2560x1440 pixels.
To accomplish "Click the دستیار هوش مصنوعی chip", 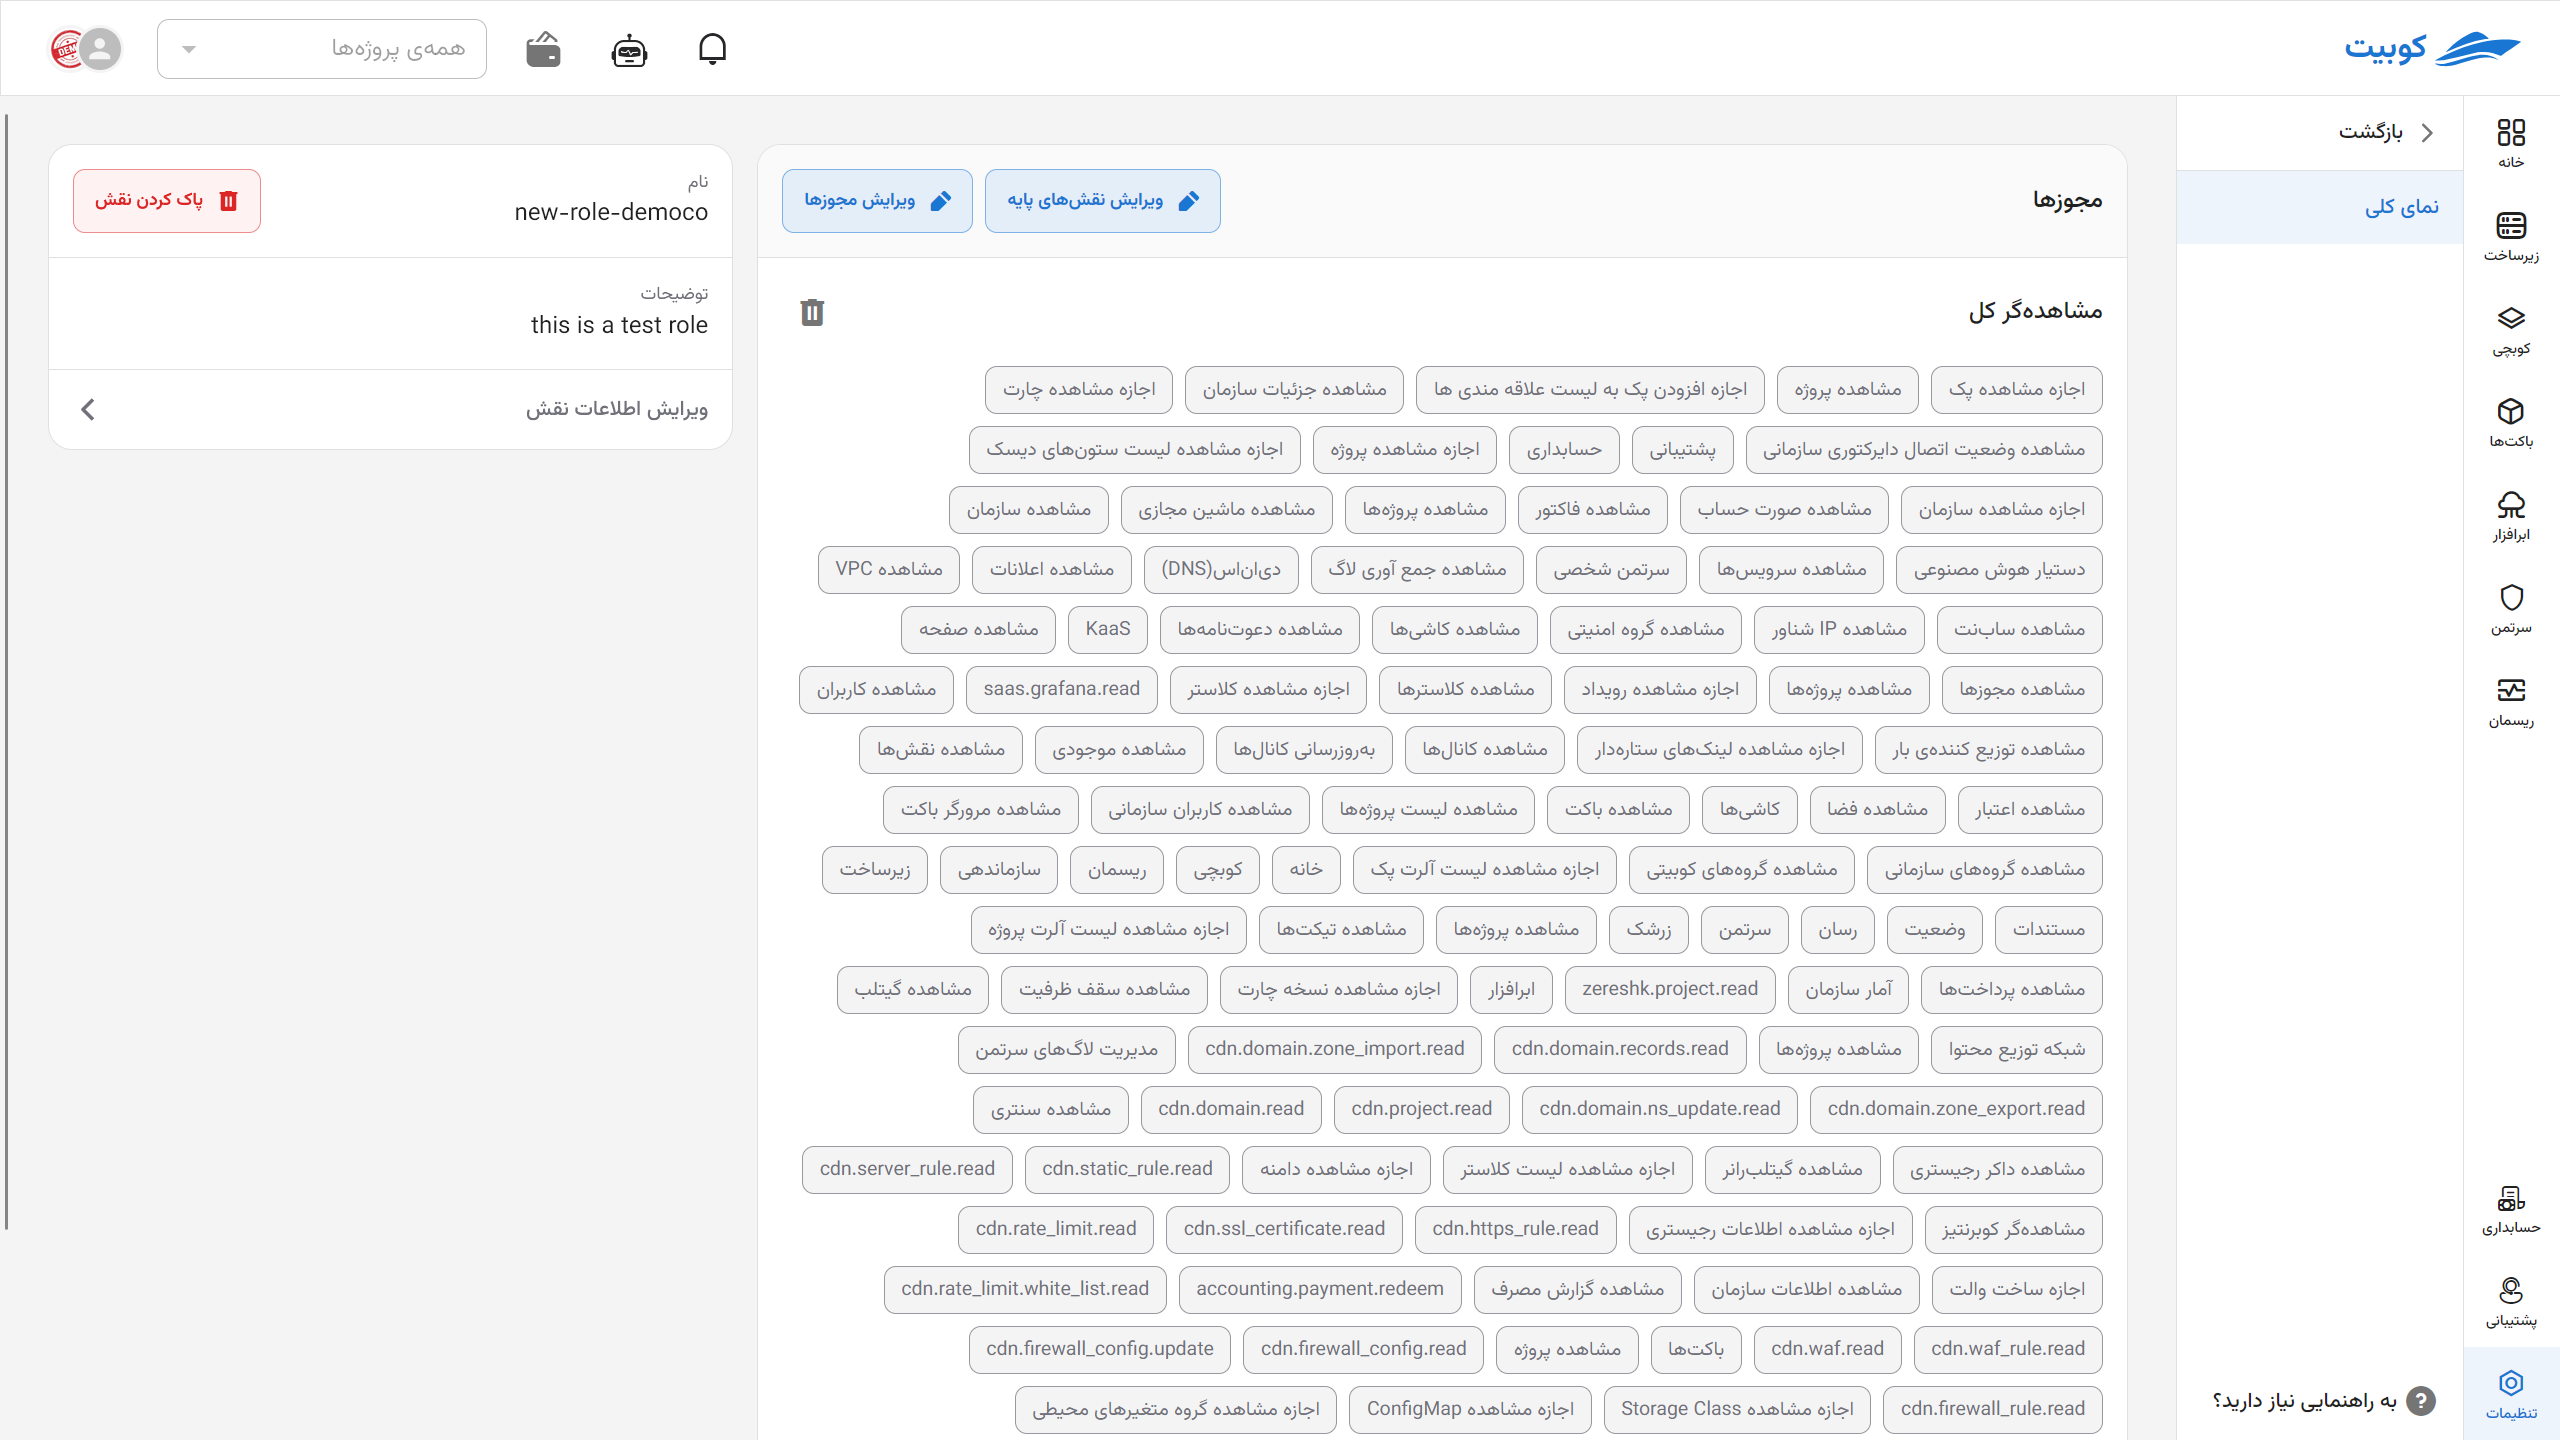I will coord(1999,570).
